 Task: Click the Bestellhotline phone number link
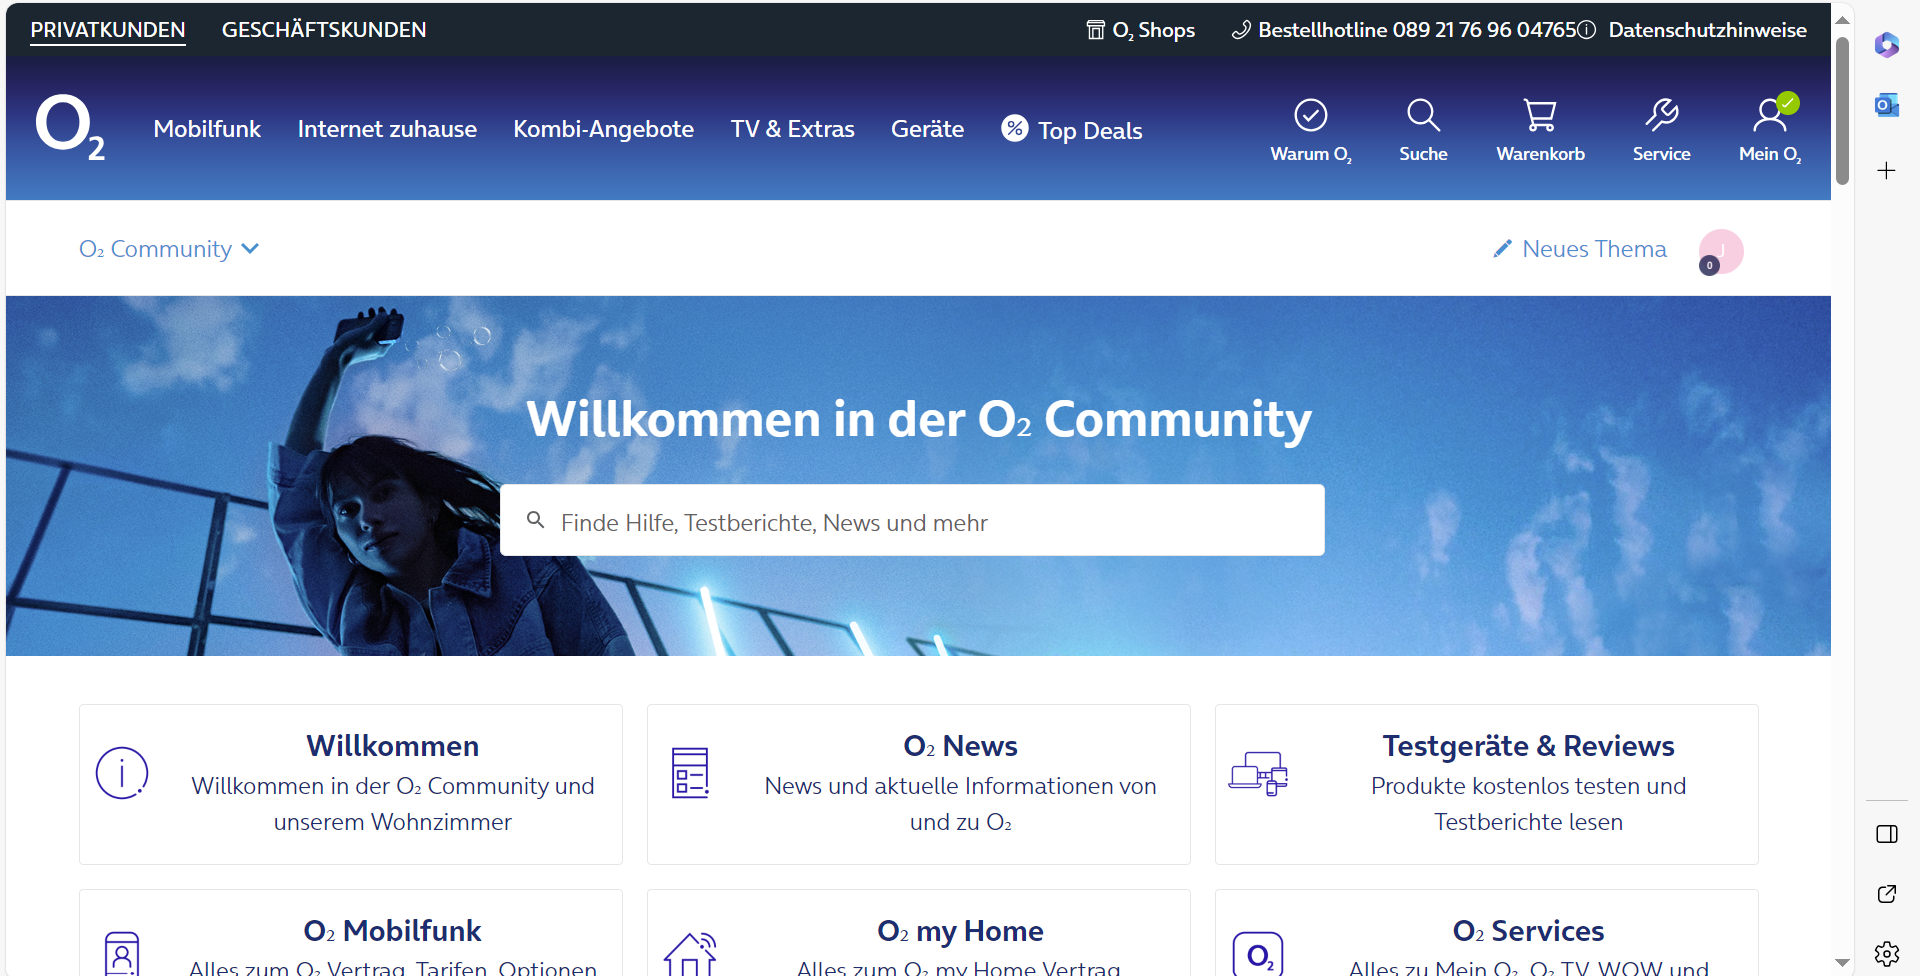coord(1417,30)
